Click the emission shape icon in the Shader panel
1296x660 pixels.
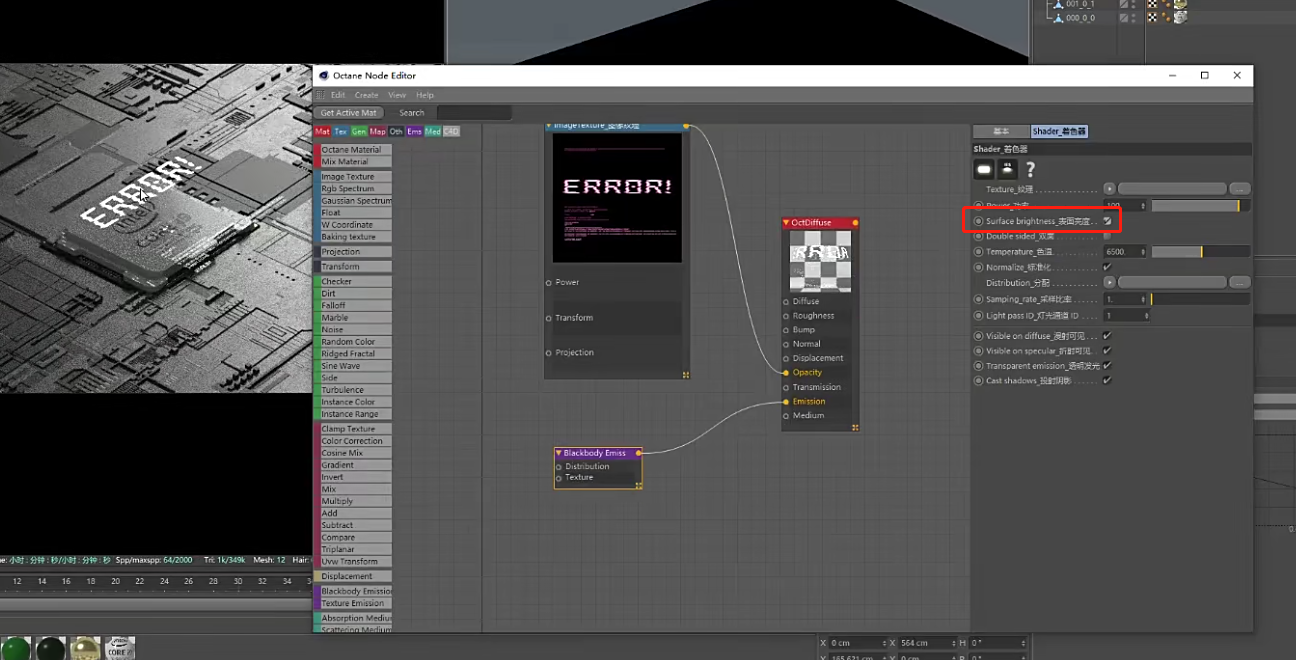pyautogui.click(x=984, y=169)
